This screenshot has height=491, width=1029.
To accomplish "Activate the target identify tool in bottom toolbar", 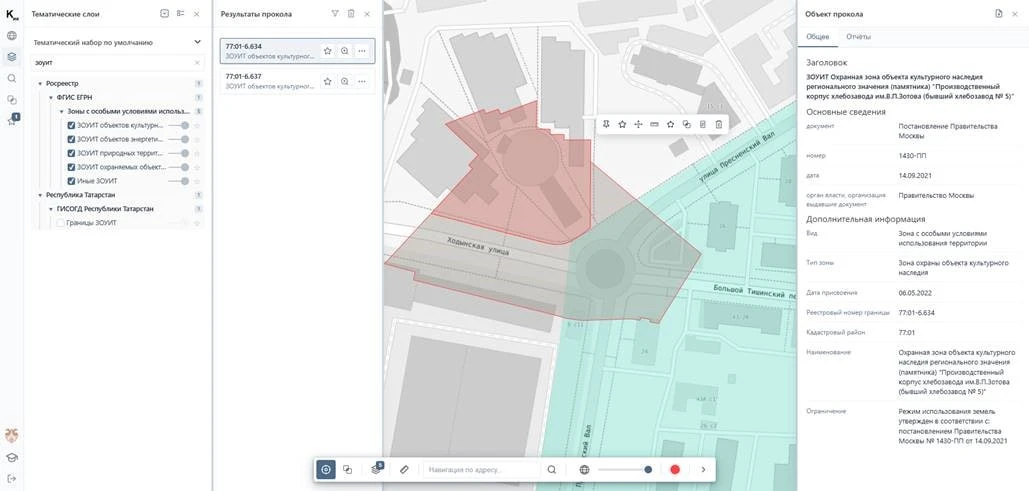I will pyautogui.click(x=326, y=469).
